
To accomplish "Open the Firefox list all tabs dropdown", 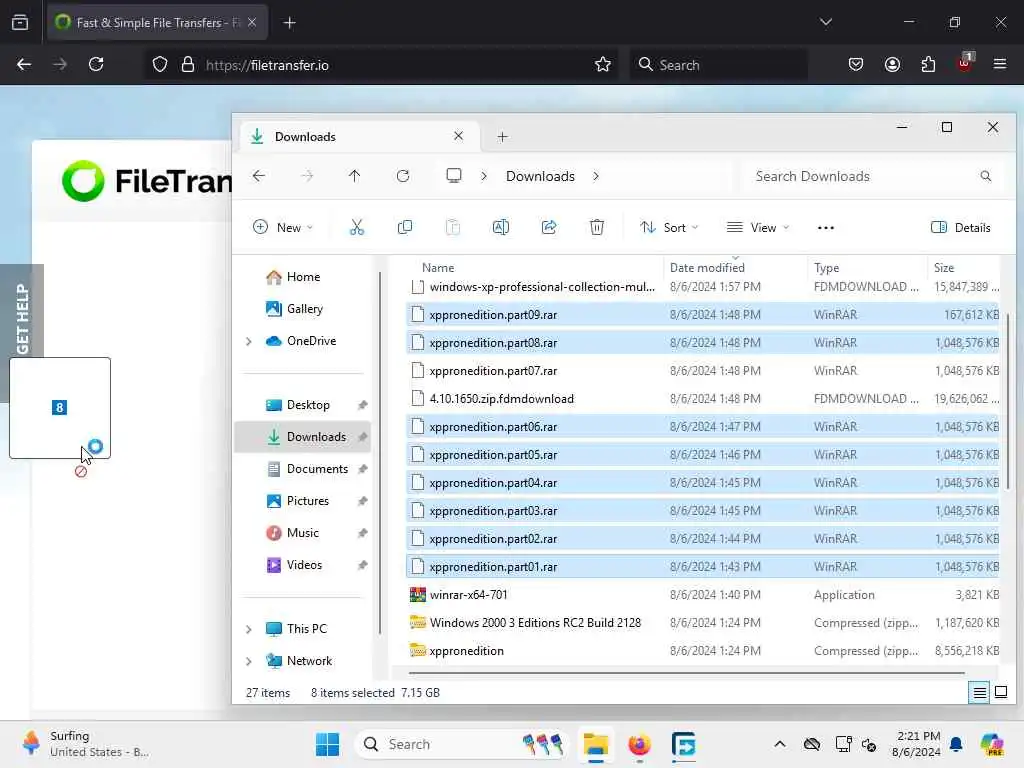I will (826, 22).
